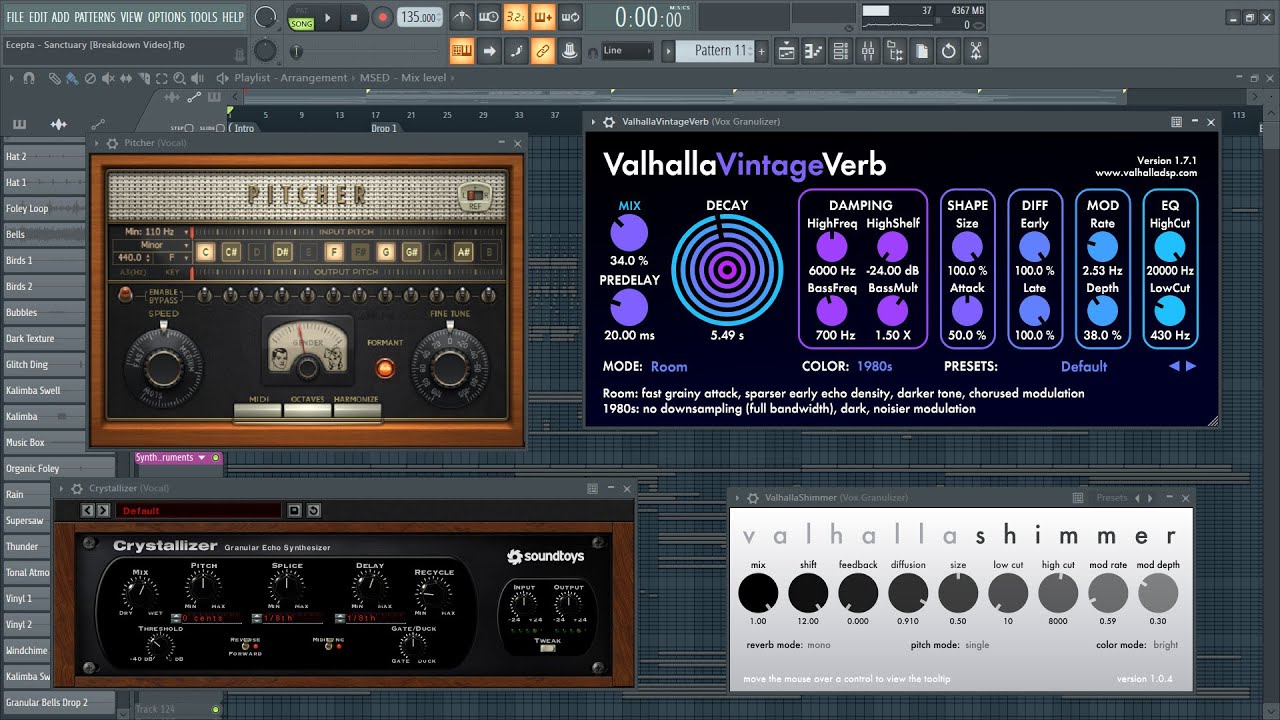Open the OPTIONS menu
1280x720 pixels.
167,17
